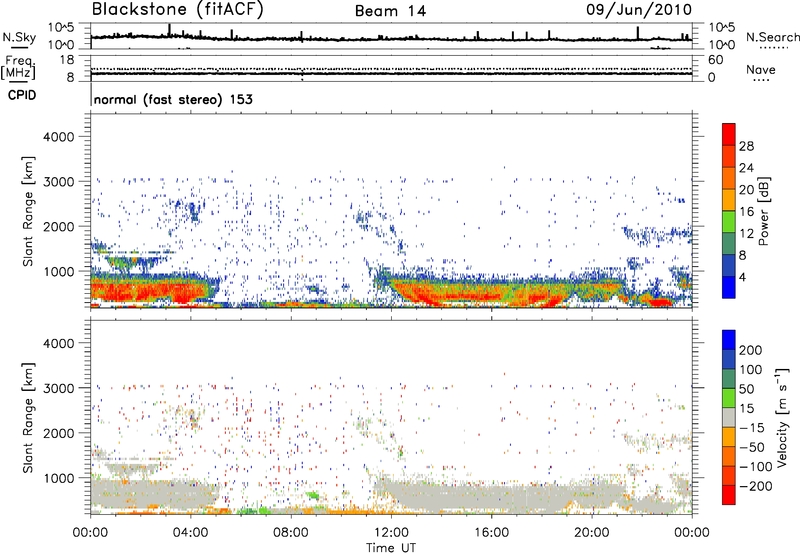Click the gray segment of velocity color bar
This screenshot has height=554, width=800.
click(729, 418)
